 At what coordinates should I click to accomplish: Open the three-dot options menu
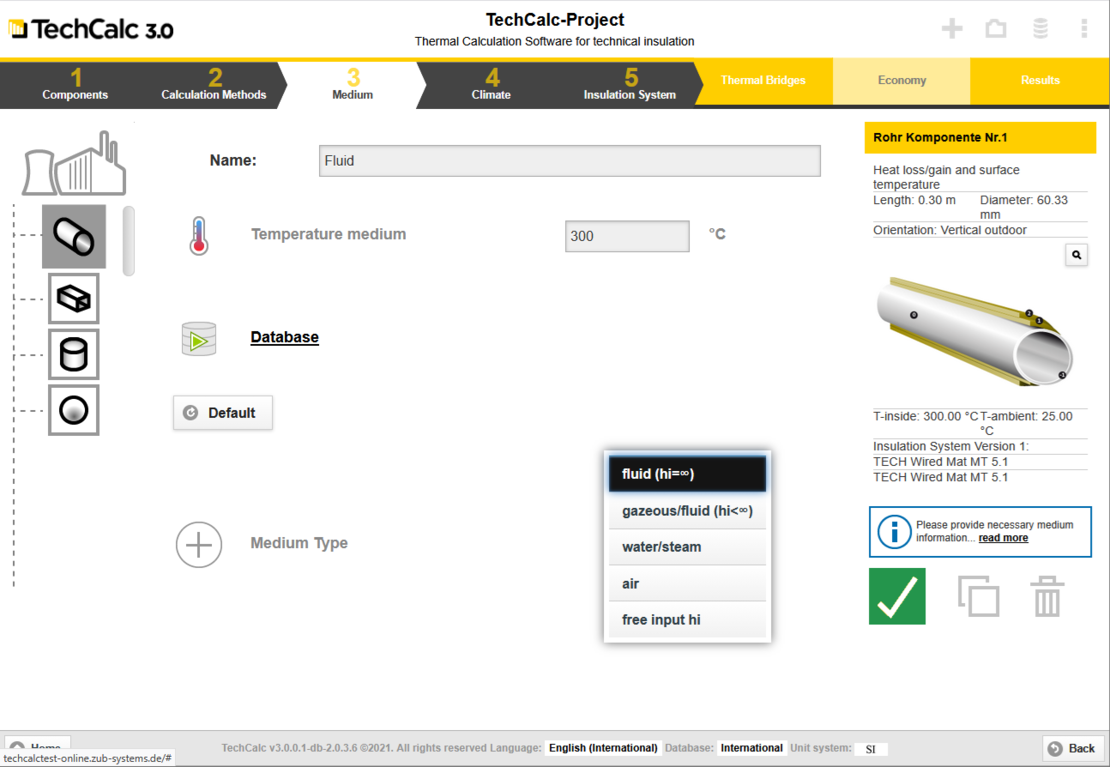coord(1084,28)
